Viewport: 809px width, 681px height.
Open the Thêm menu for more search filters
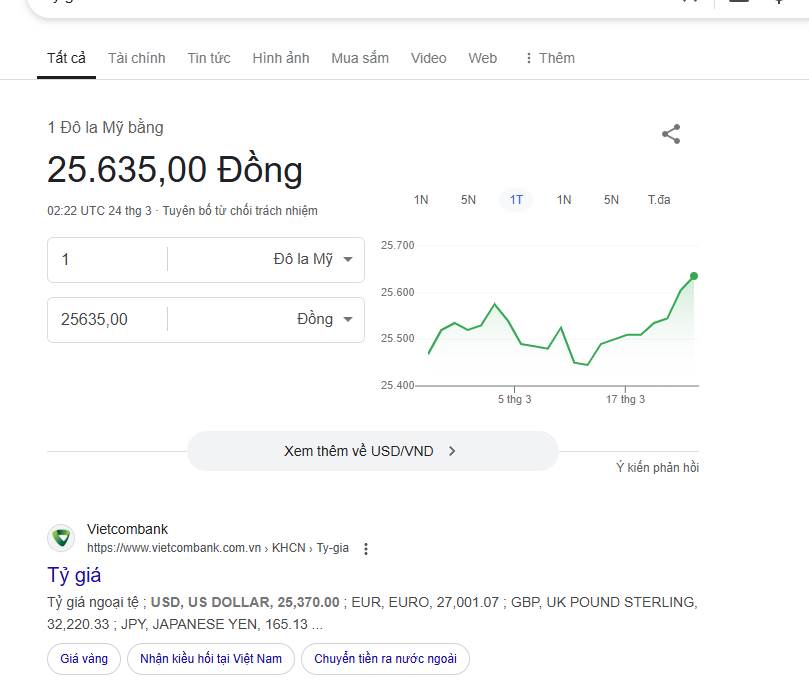point(549,58)
